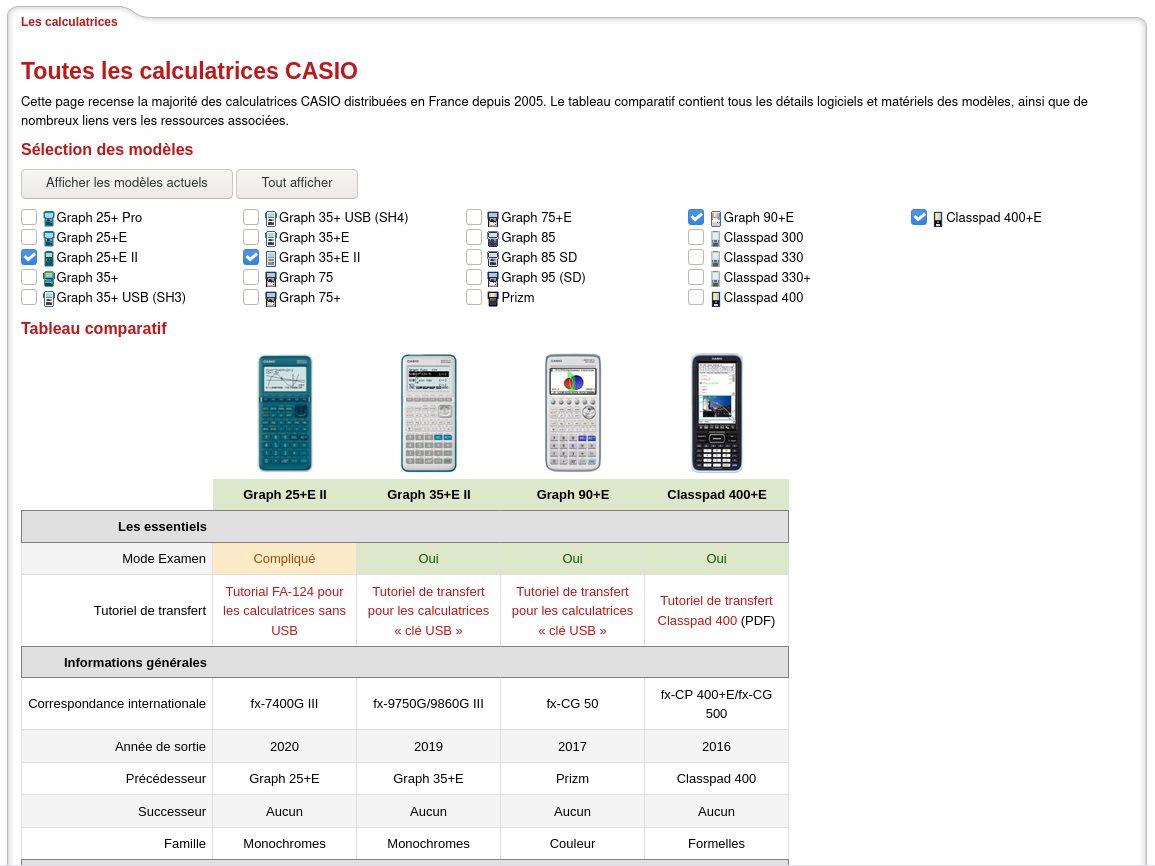Screen dimensions: 1155x866
Task: Click the Les essentiels section header
Action: tap(404, 527)
